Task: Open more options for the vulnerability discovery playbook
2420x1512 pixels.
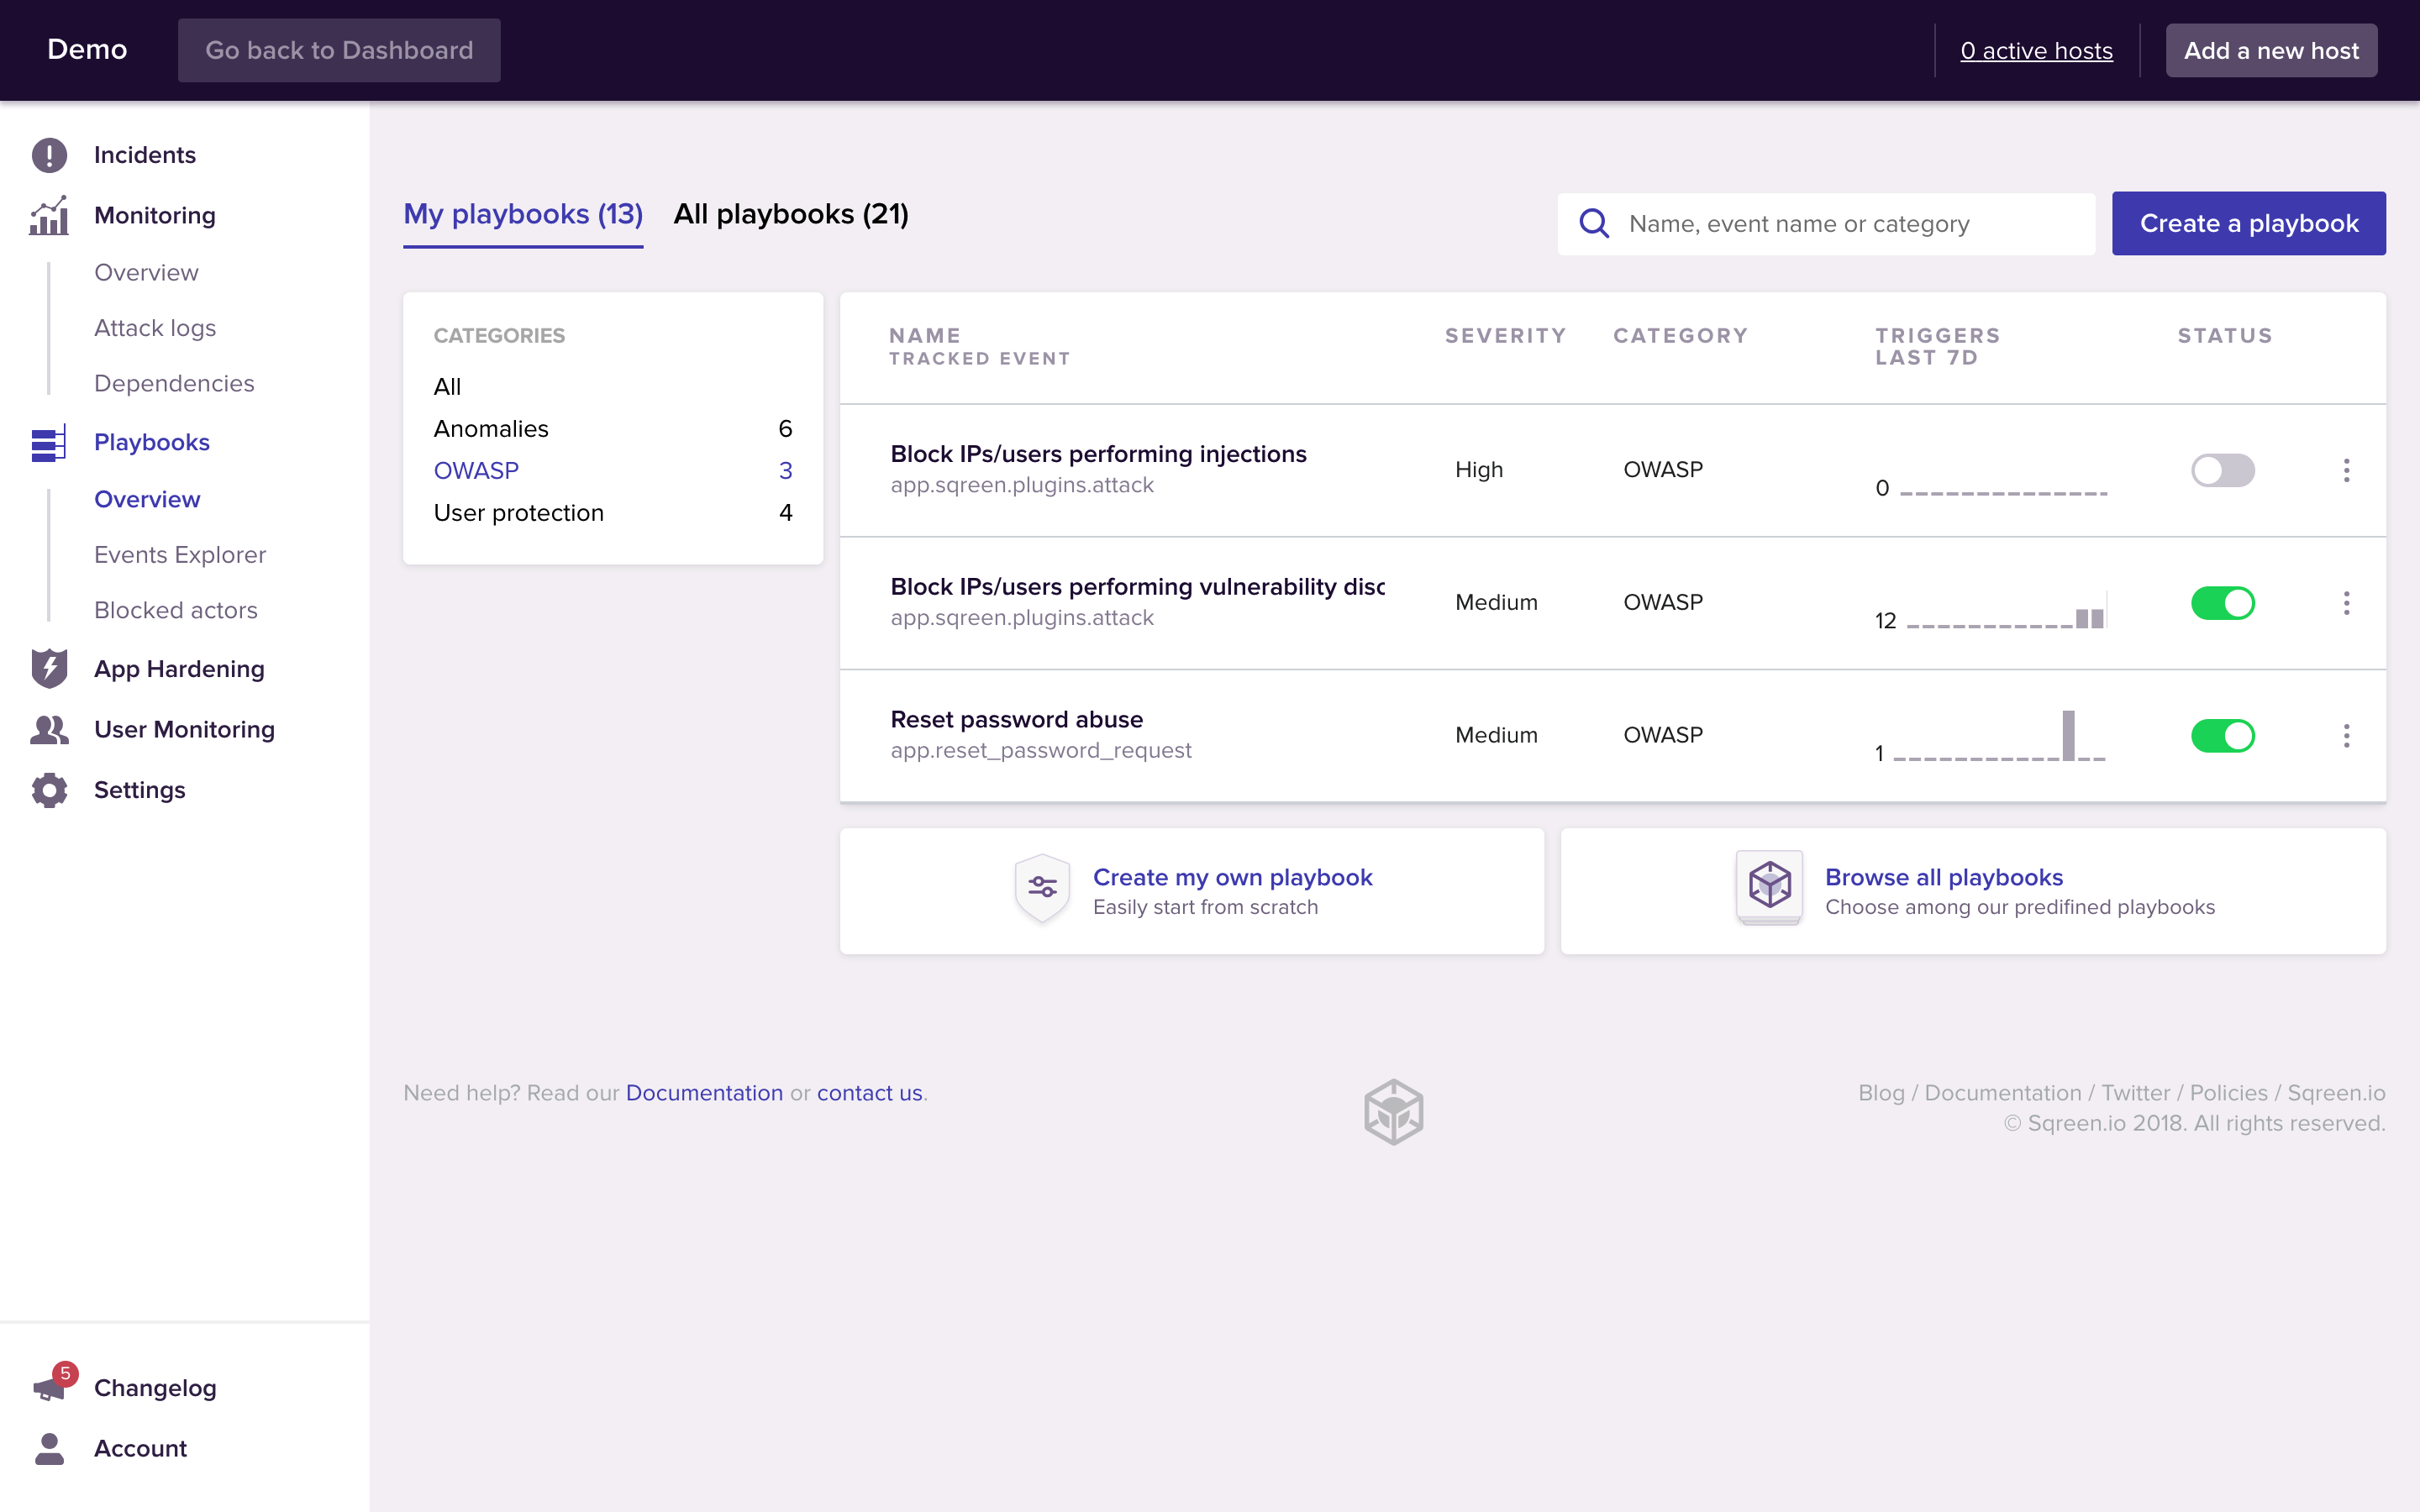Action: click(2346, 603)
